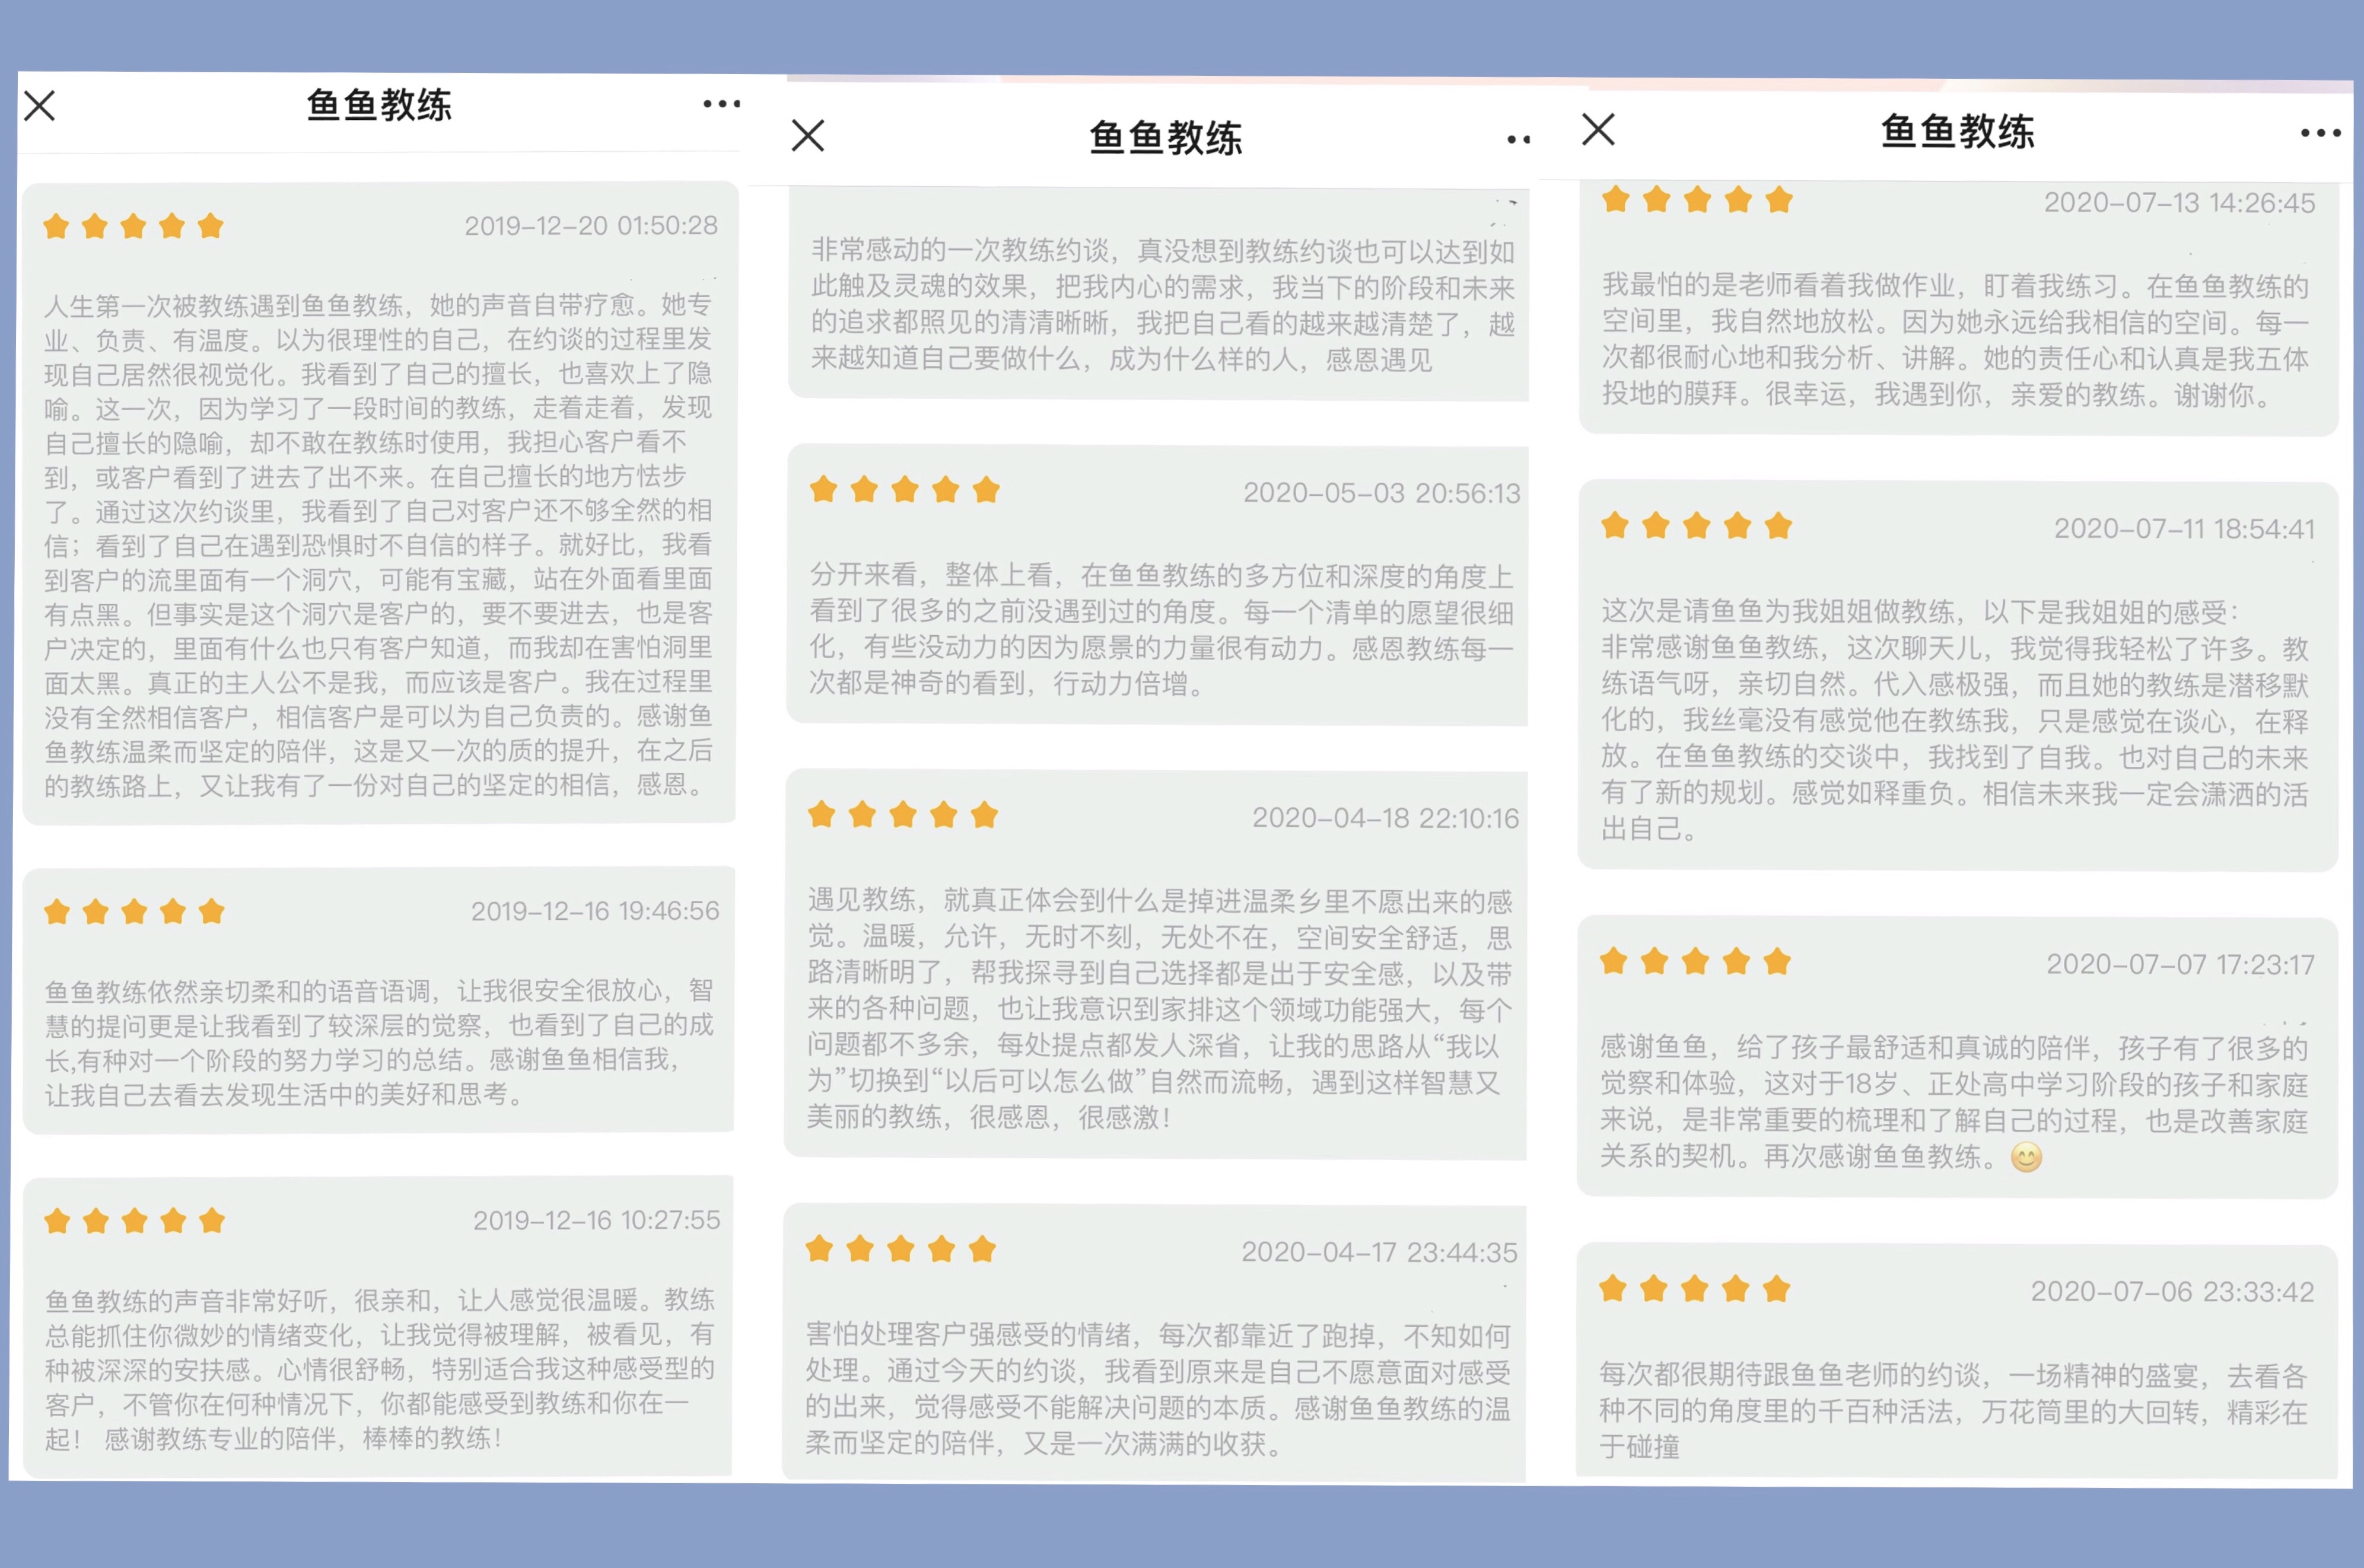Screen dimensions: 2364x1568
Task: Open the review starting with 我最怕的是老师
Action: (x=1955, y=340)
